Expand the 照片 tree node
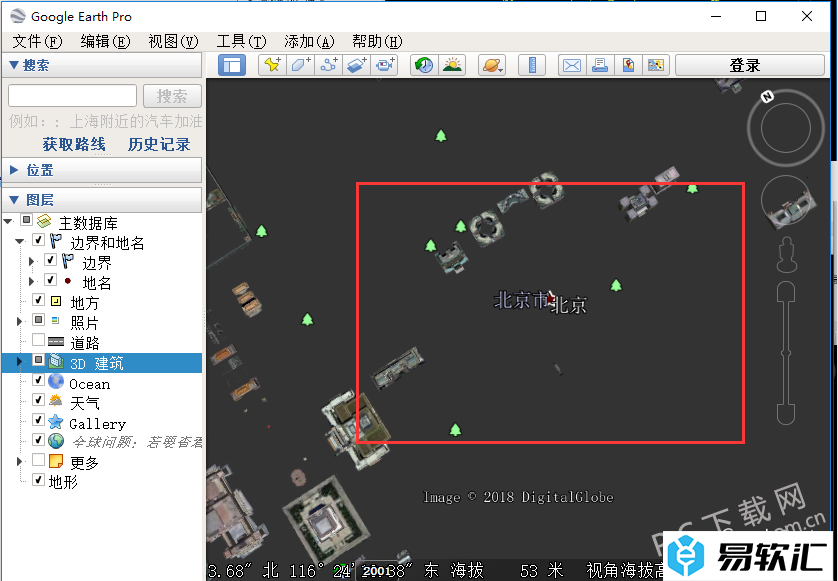838x581 pixels. [x=19, y=321]
